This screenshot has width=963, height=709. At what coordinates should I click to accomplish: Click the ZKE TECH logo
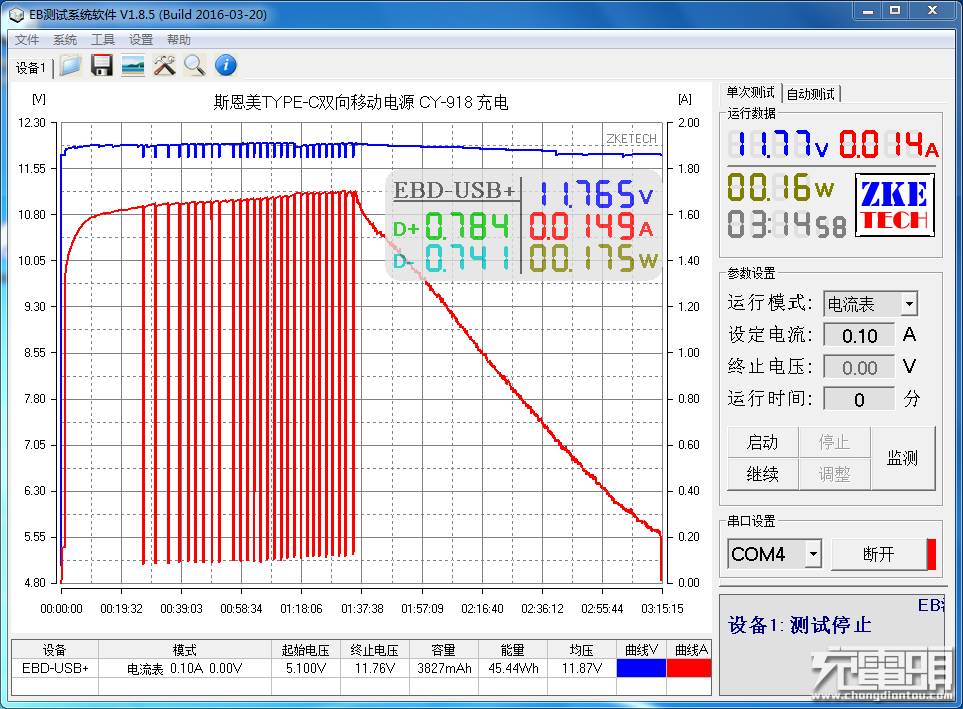pos(895,205)
